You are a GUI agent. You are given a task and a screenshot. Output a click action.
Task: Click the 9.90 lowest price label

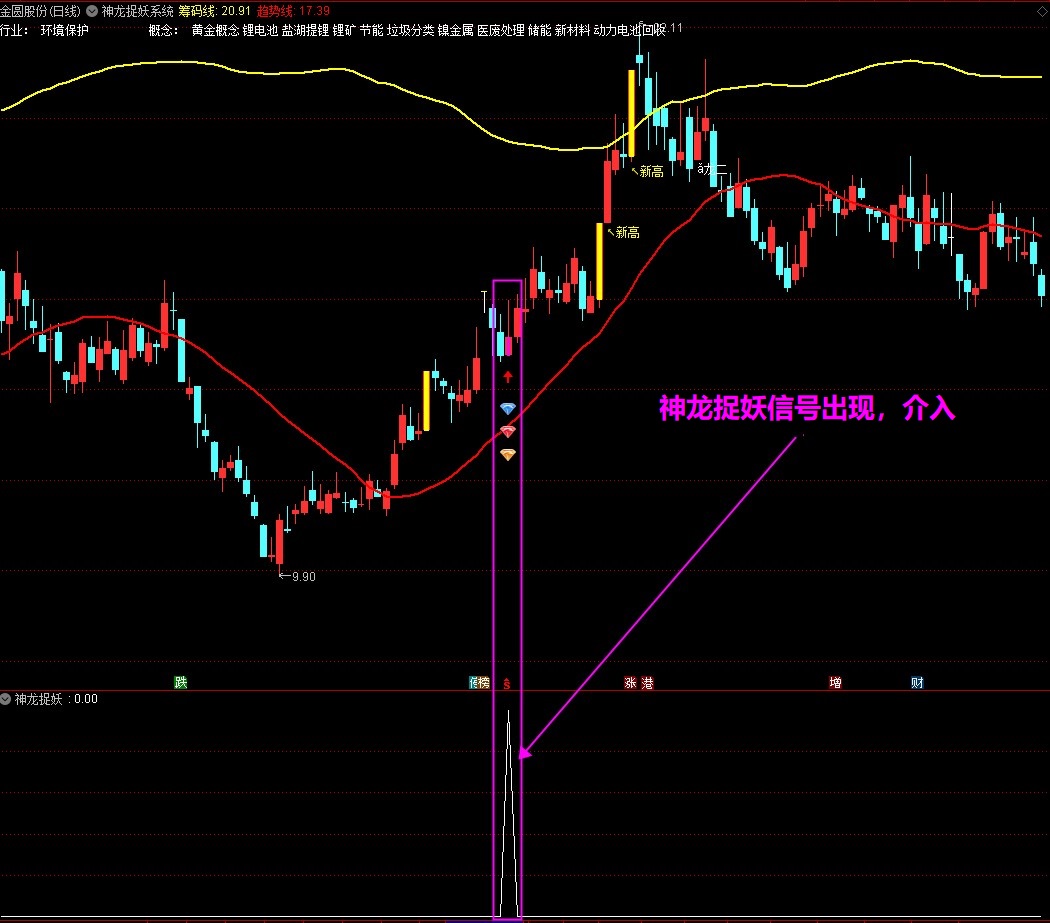[x=303, y=577]
